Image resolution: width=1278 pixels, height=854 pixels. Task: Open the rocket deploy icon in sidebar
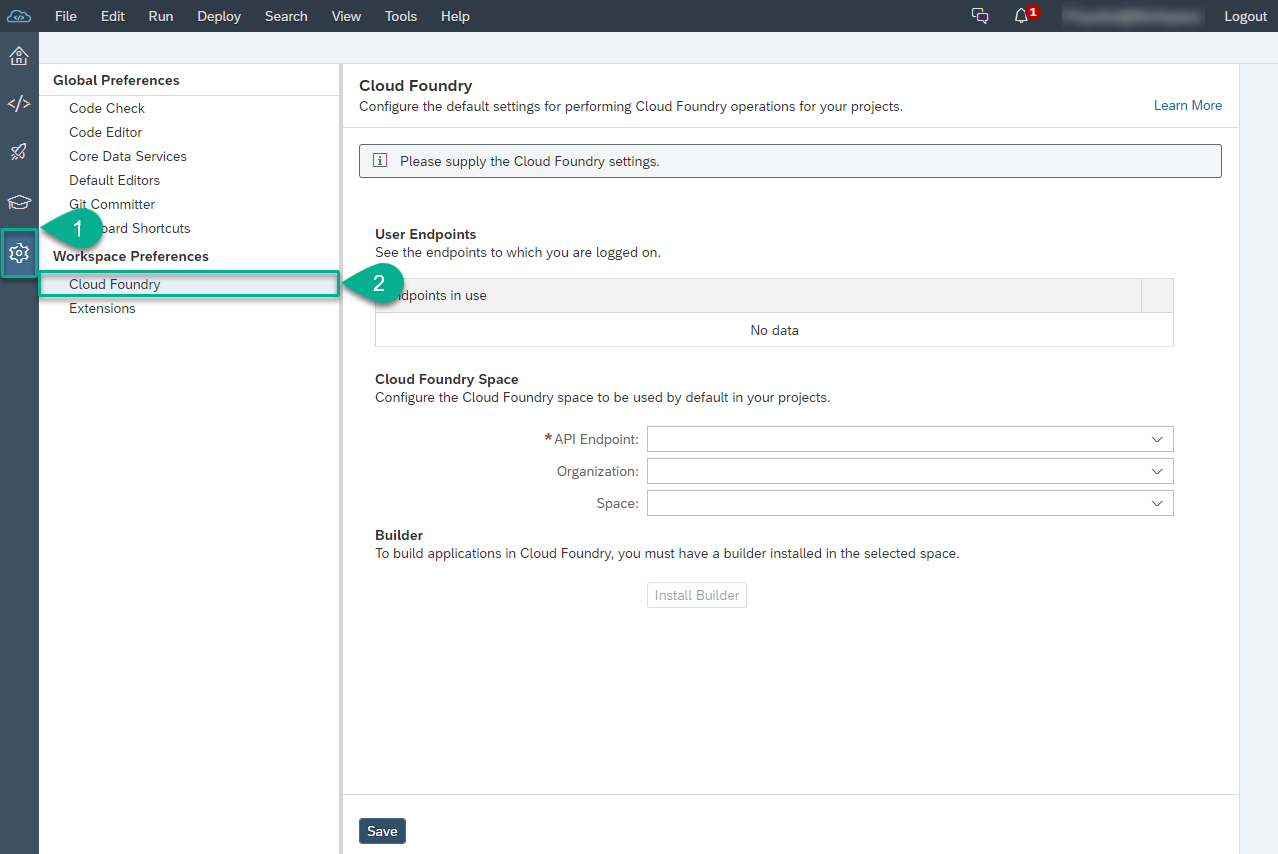click(19, 152)
